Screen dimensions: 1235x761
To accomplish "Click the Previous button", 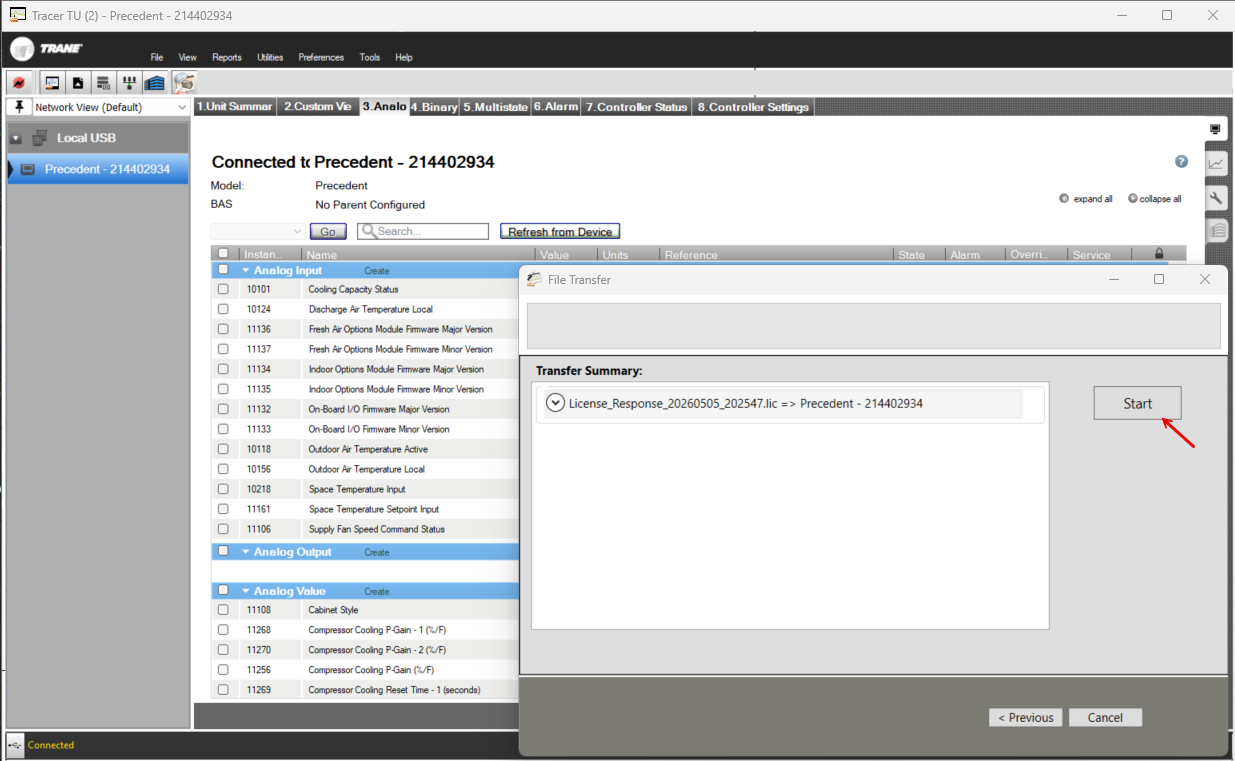I will 1026,717.
